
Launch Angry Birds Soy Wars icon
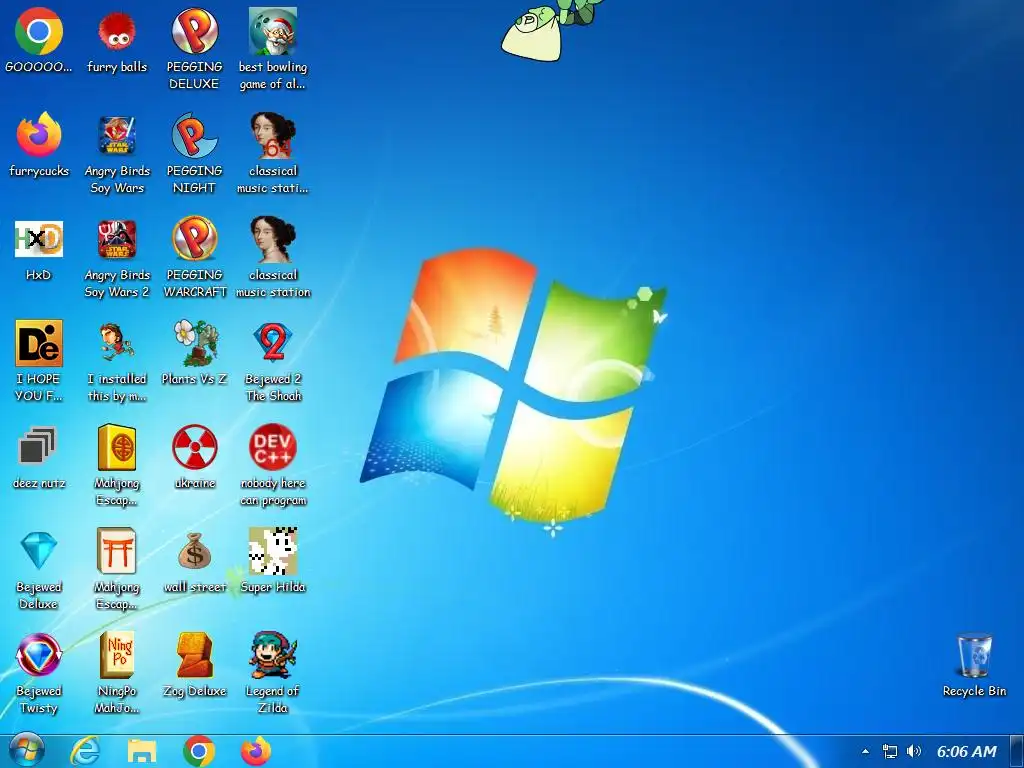[x=117, y=135]
